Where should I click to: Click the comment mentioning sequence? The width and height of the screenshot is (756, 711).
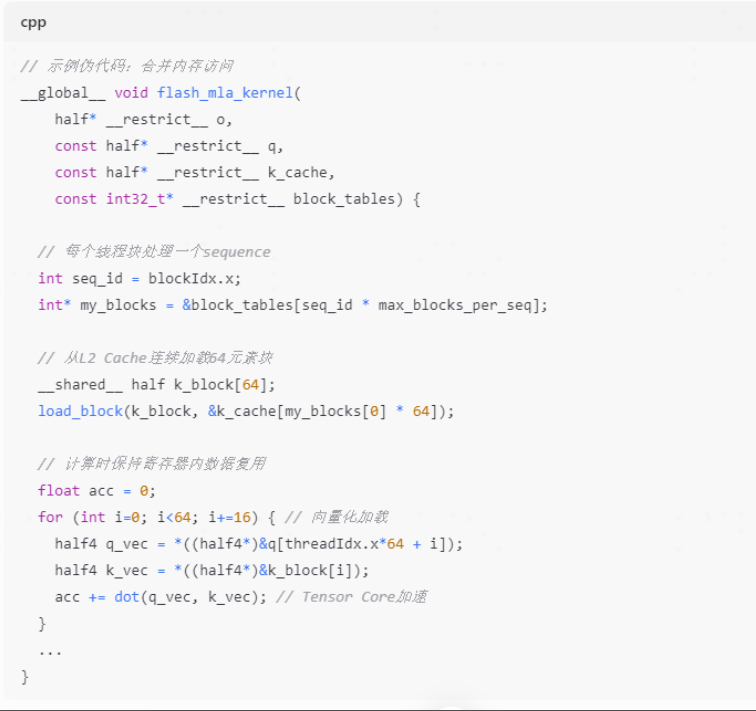point(154,252)
